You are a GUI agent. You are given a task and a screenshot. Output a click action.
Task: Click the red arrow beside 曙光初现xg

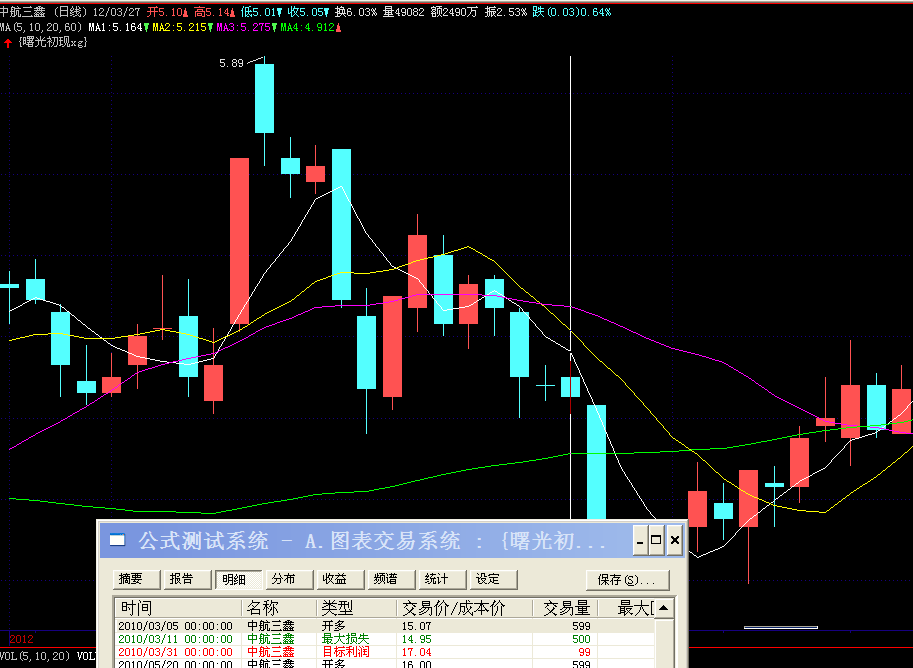(x=8, y=43)
